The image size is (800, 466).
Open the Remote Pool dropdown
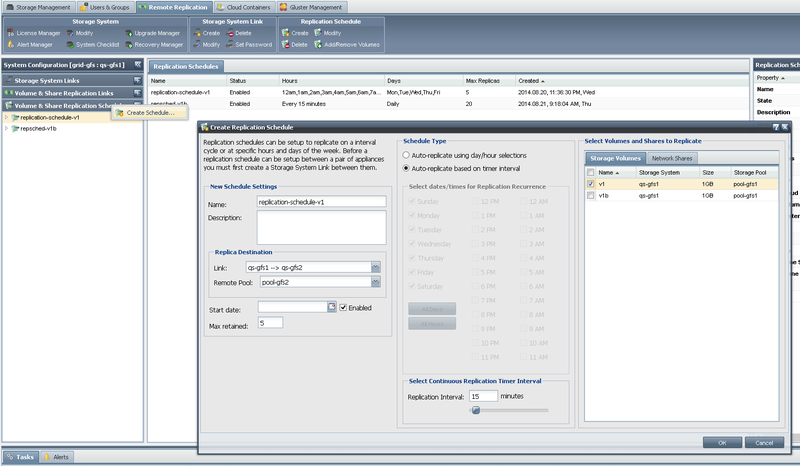[375, 283]
